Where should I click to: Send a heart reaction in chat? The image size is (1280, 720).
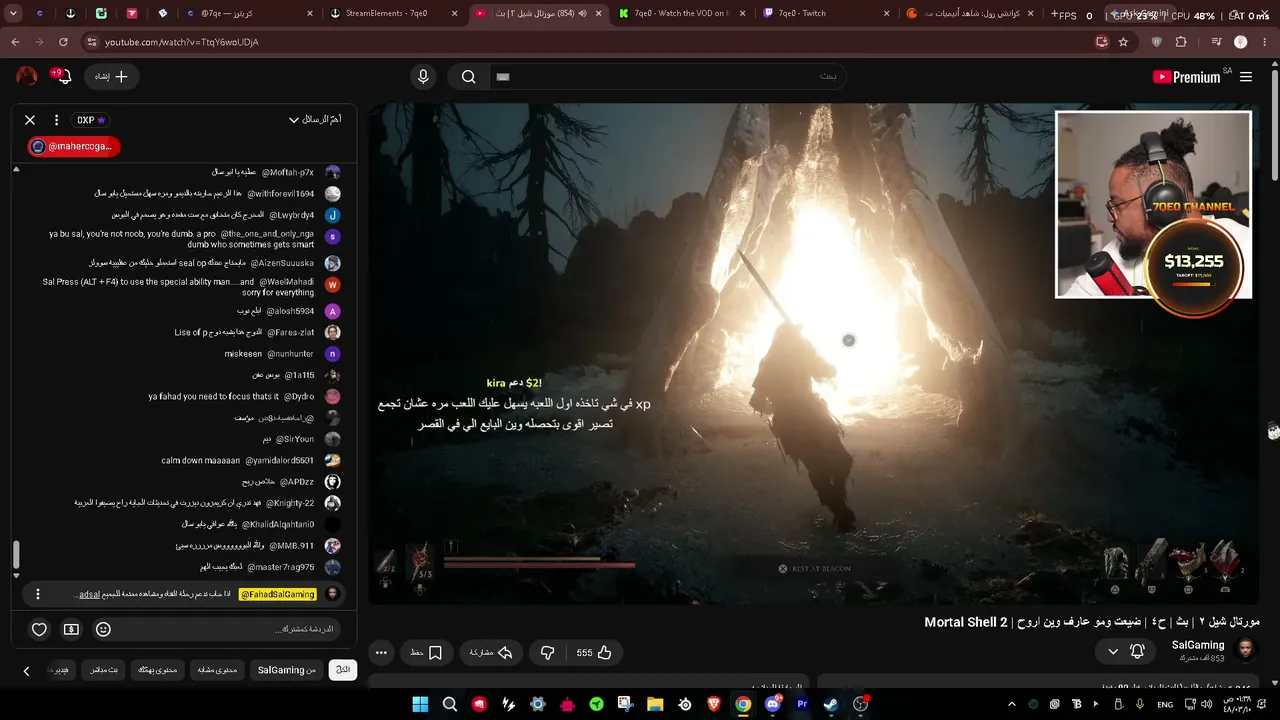pyautogui.click(x=39, y=629)
